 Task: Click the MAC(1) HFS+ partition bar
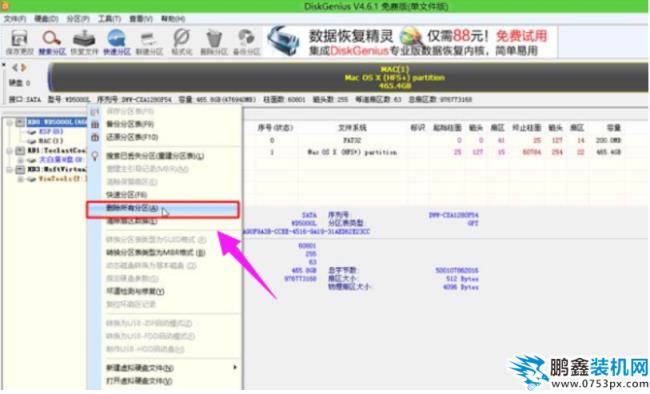348,77
